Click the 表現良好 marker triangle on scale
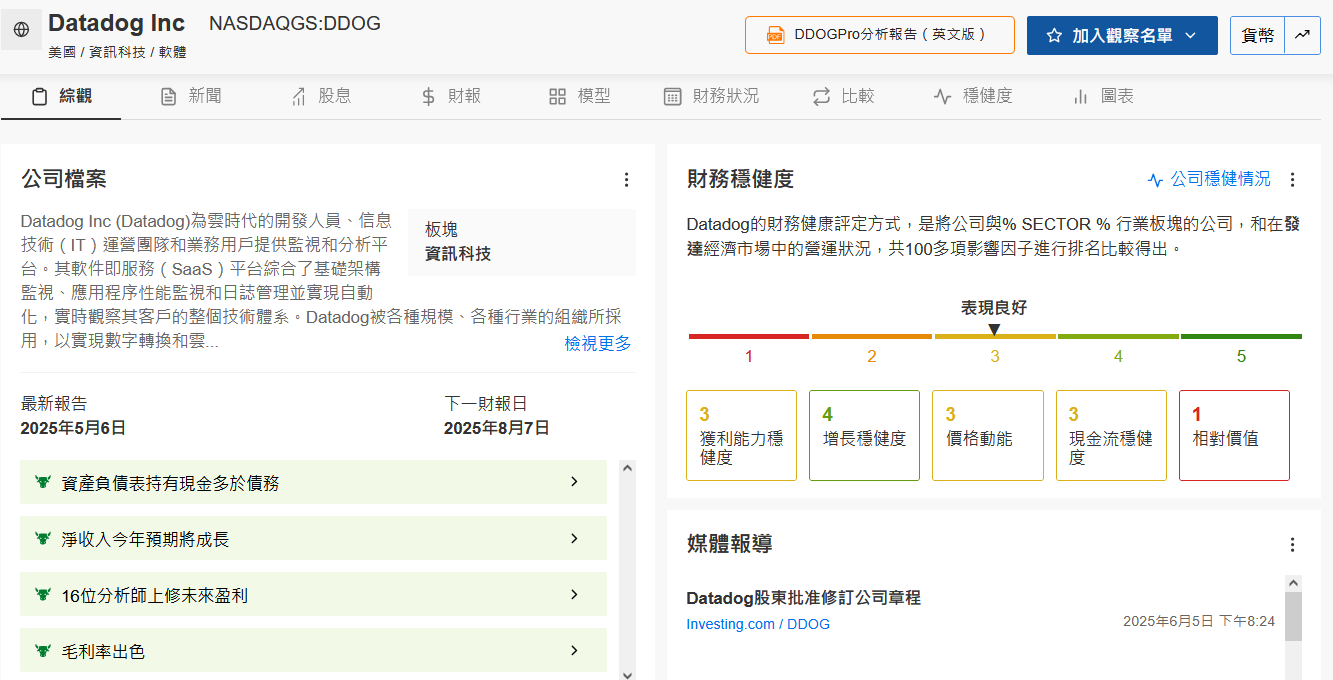This screenshot has height=680, width=1333. tap(994, 329)
